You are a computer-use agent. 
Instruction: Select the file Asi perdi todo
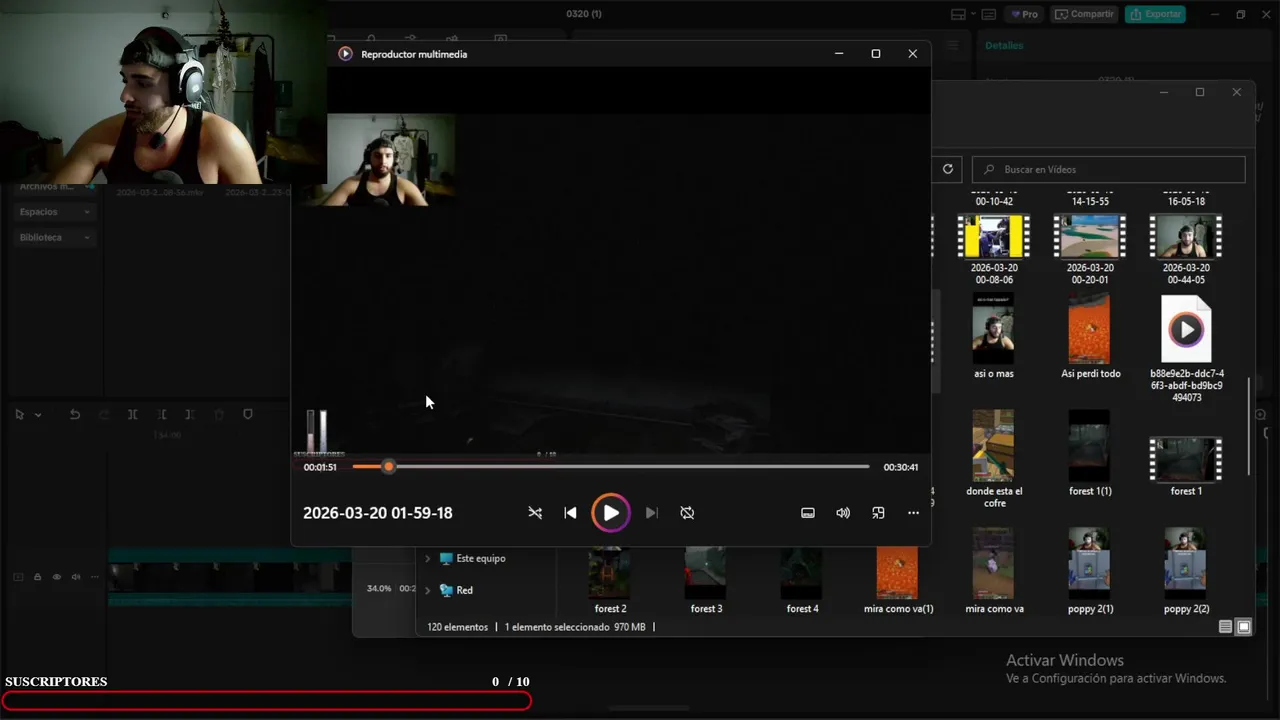click(1090, 337)
